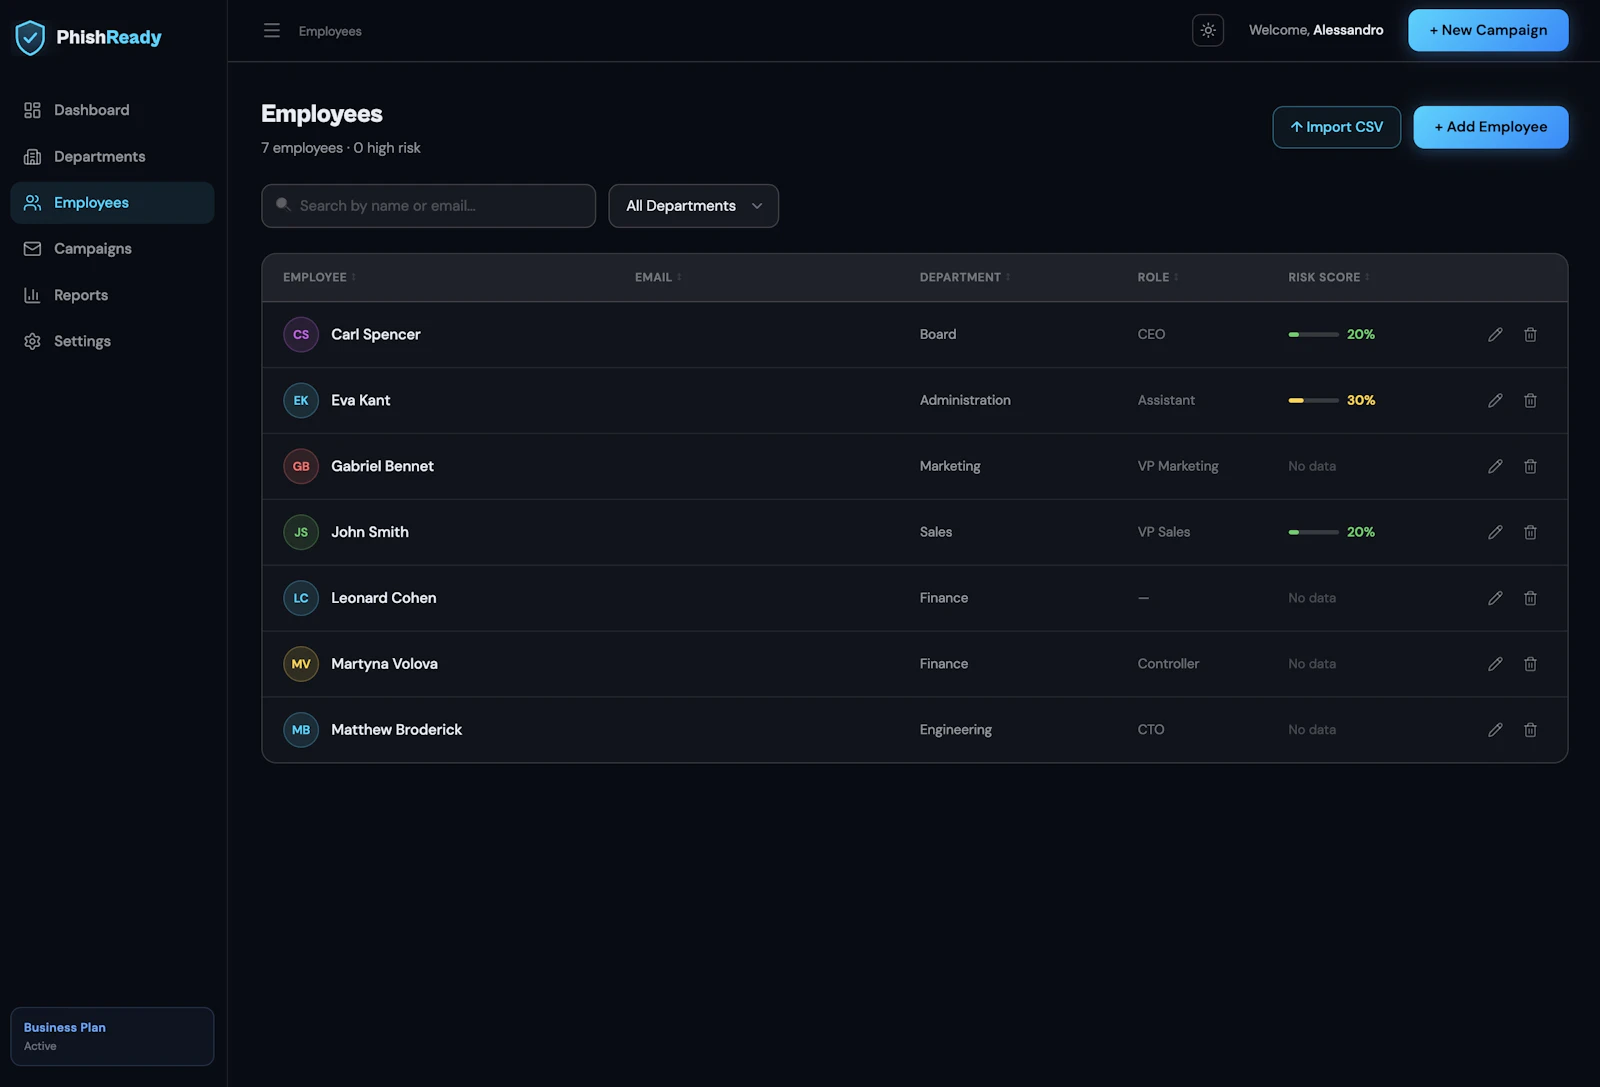The image size is (1600, 1087).
Task: Click the pencil edit icon for Carl Spencer
Action: pyautogui.click(x=1495, y=334)
